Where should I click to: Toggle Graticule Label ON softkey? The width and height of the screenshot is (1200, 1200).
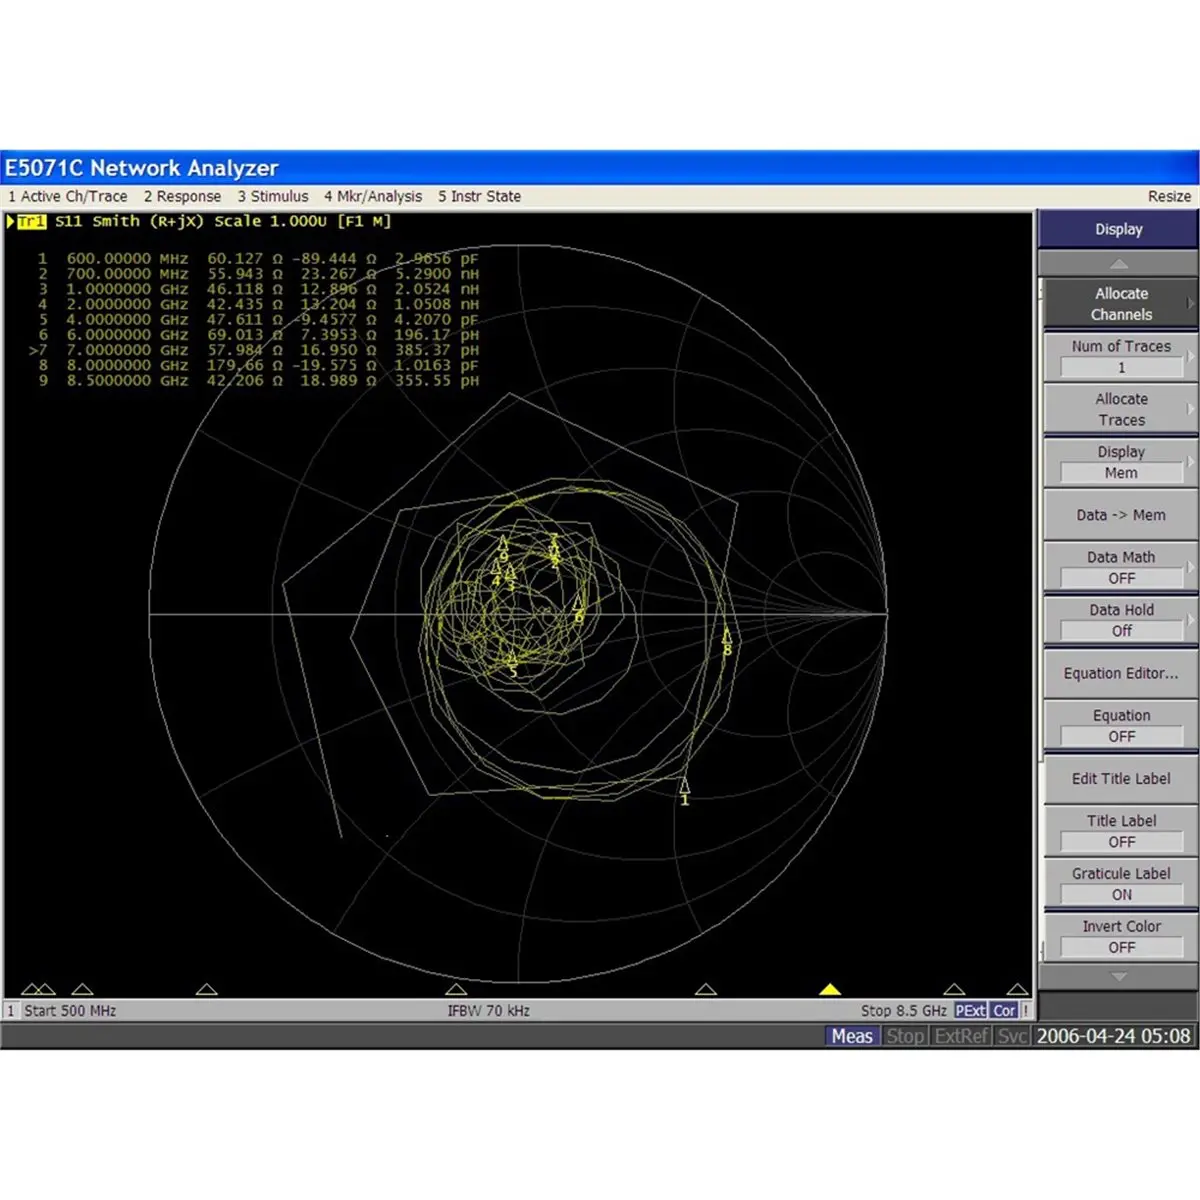tap(1121, 884)
